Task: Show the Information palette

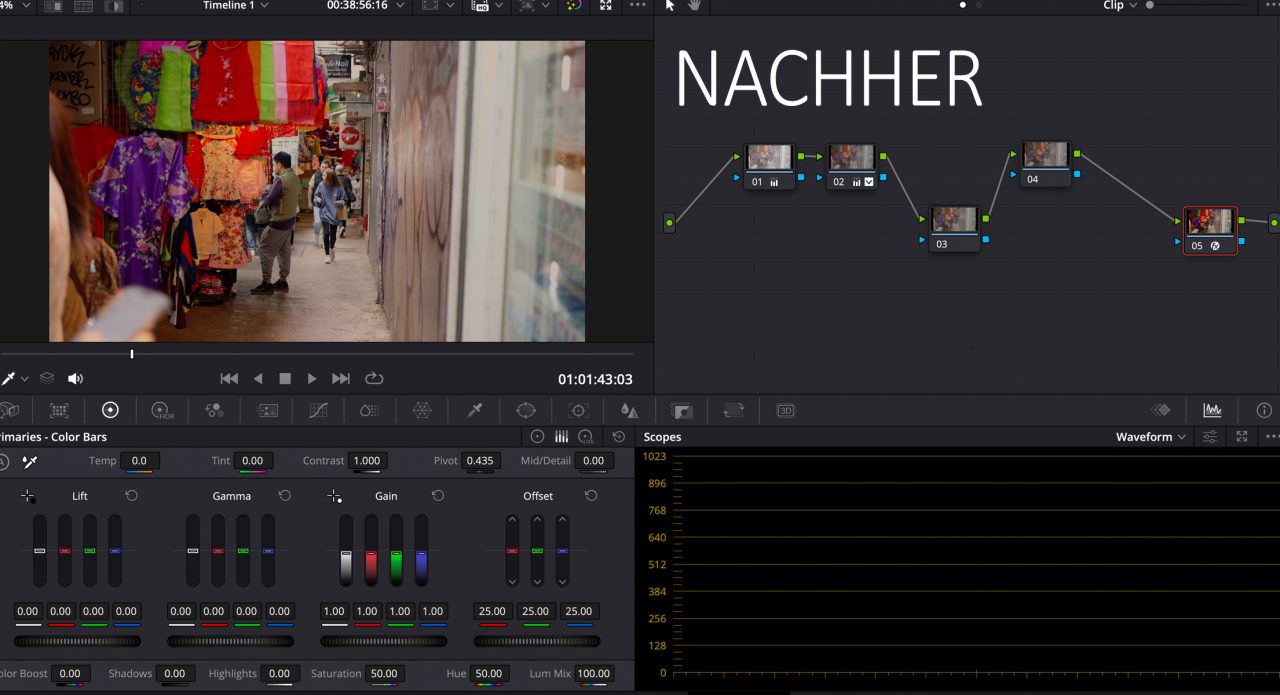Action: [1264, 410]
